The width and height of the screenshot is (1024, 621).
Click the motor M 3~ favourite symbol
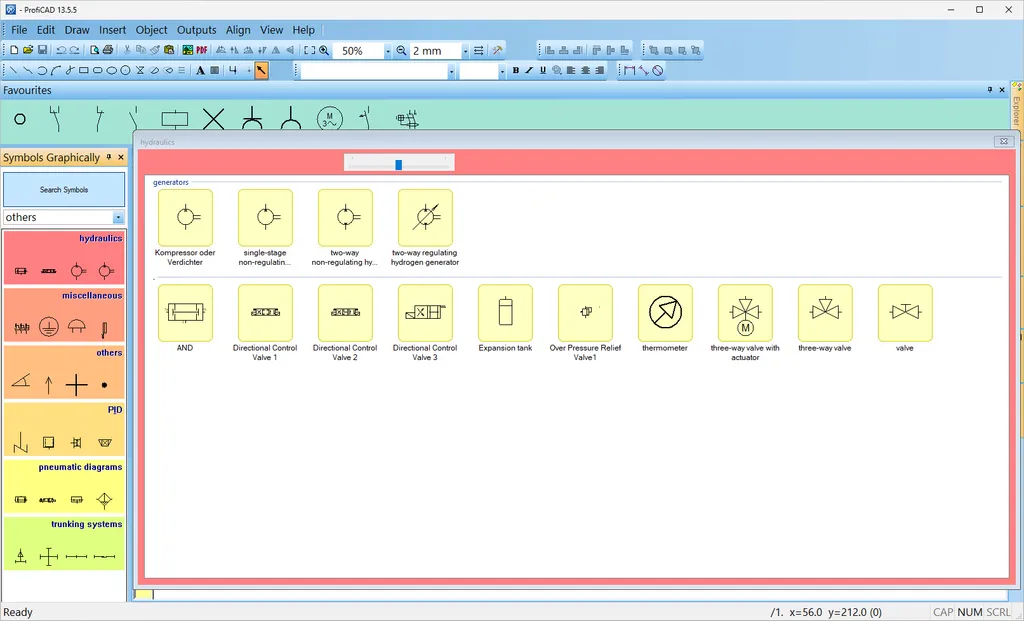[329, 119]
